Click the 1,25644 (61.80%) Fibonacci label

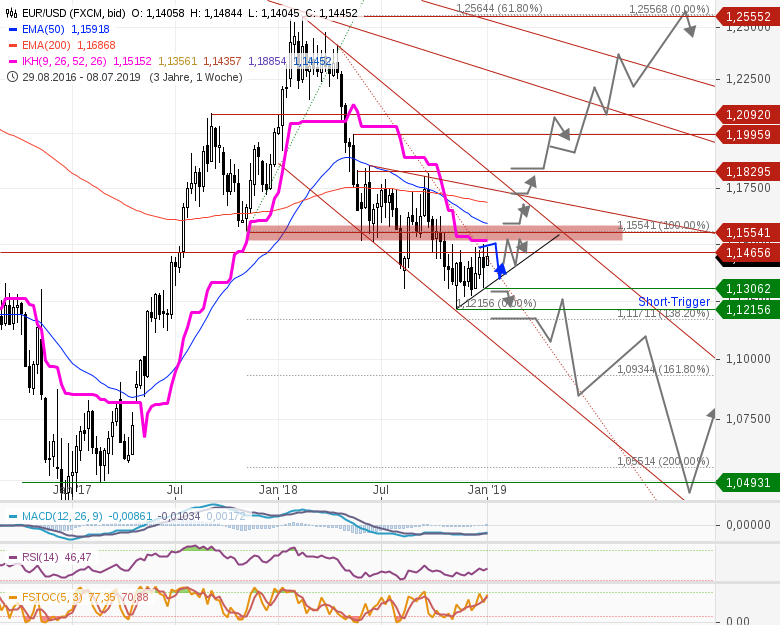pos(499,8)
